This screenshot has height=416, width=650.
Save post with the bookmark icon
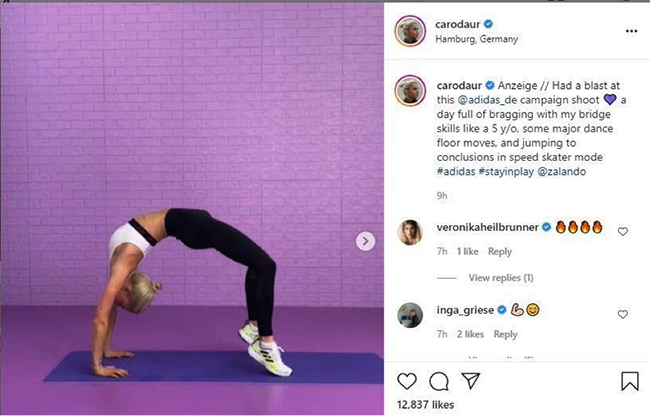[630, 381]
